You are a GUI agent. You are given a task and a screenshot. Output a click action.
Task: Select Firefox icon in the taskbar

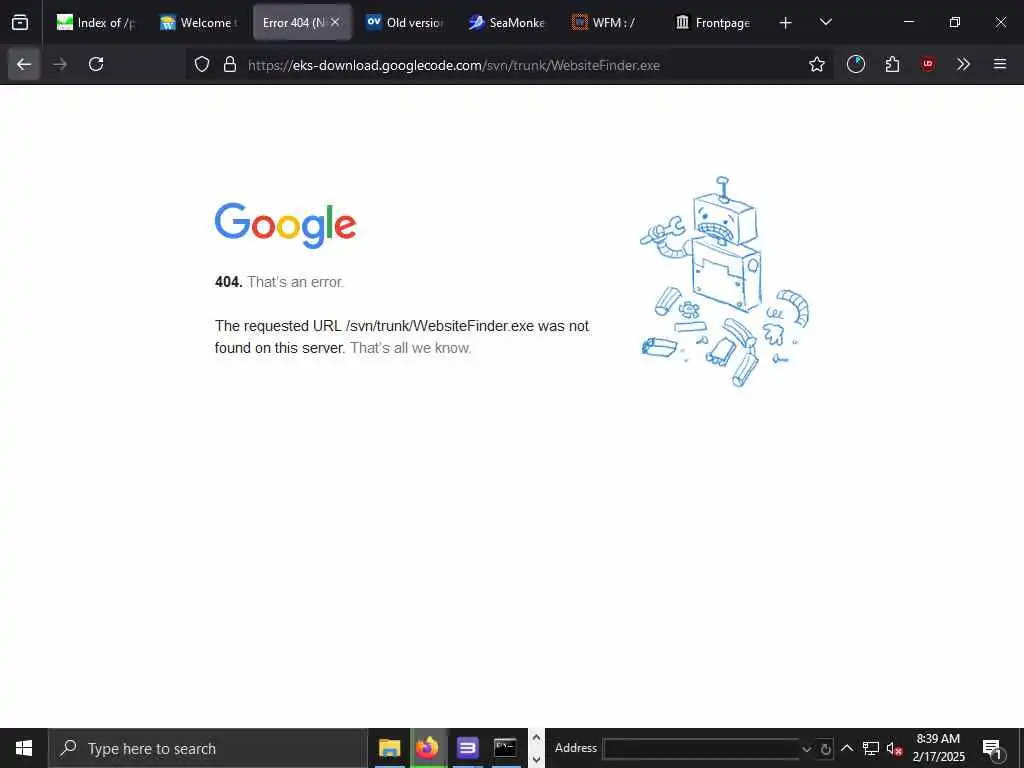pos(428,748)
